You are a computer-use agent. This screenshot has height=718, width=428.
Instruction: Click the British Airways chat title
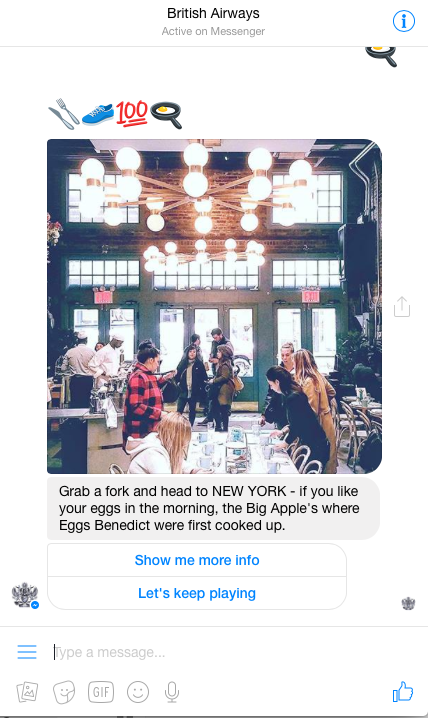213,13
